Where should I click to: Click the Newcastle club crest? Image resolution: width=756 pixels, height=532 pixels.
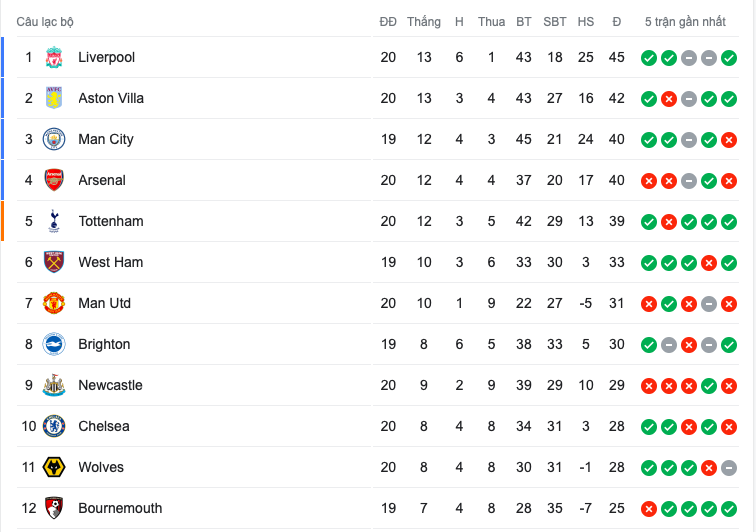pos(54,385)
